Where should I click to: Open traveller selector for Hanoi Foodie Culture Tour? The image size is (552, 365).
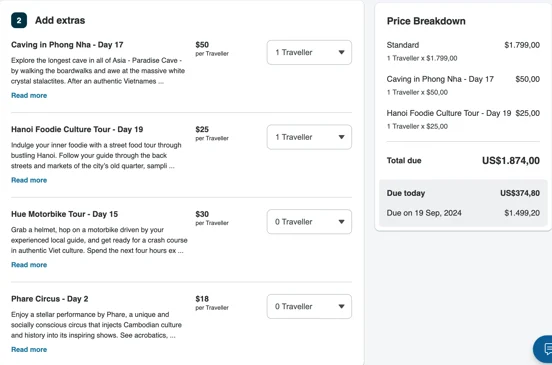309,137
